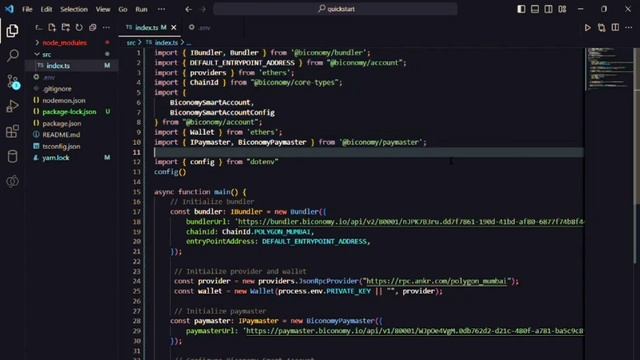640x360 pixels.
Task: Click the 'async function main()' line
Action: click(200, 192)
